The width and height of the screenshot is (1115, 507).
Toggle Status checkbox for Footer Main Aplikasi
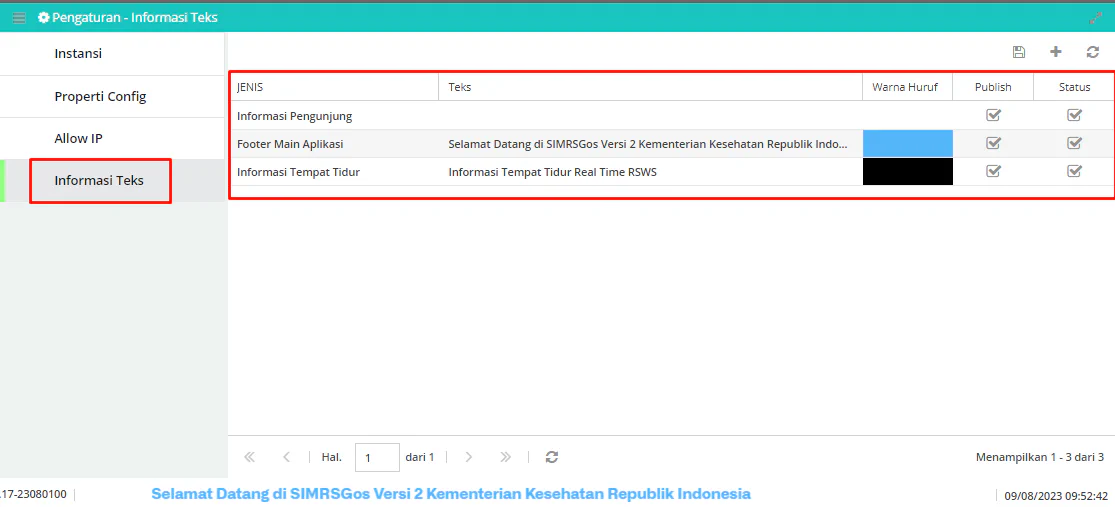1074,143
